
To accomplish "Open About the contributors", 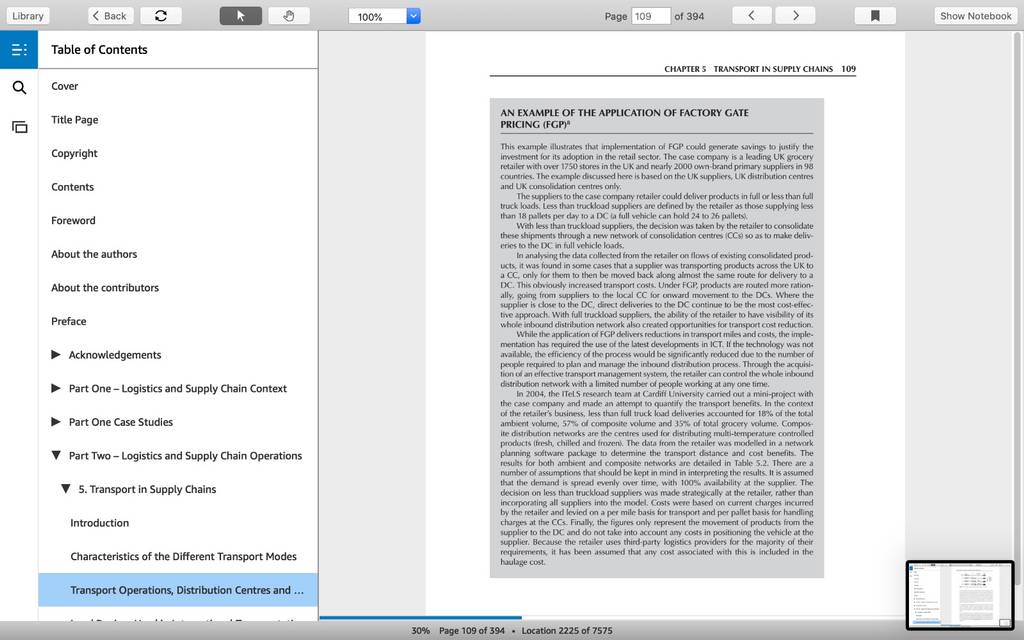I will coord(105,287).
